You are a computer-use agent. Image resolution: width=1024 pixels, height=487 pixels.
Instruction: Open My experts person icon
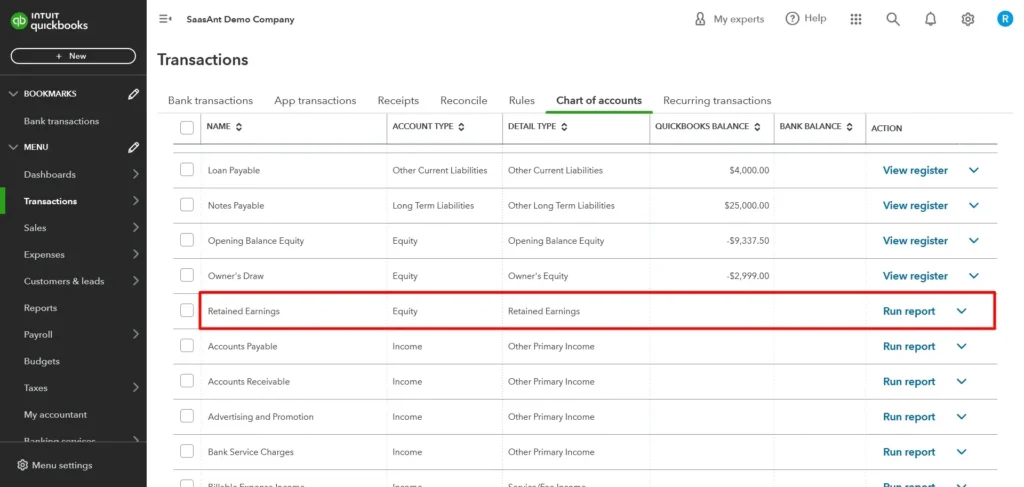tap(700, 19)
